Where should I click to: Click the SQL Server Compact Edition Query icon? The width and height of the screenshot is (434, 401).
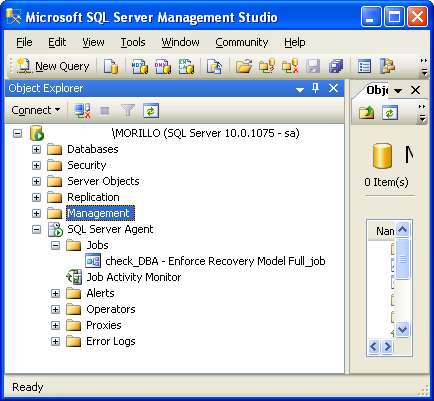pyautogui.click(x=214, y=66)
